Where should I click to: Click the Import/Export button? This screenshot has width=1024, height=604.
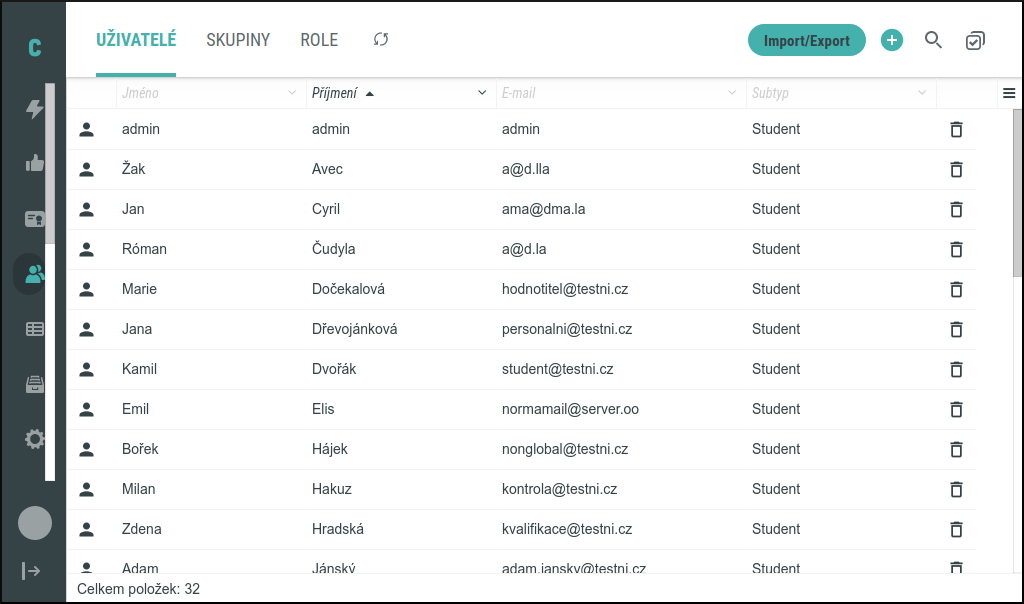point(806,40)
